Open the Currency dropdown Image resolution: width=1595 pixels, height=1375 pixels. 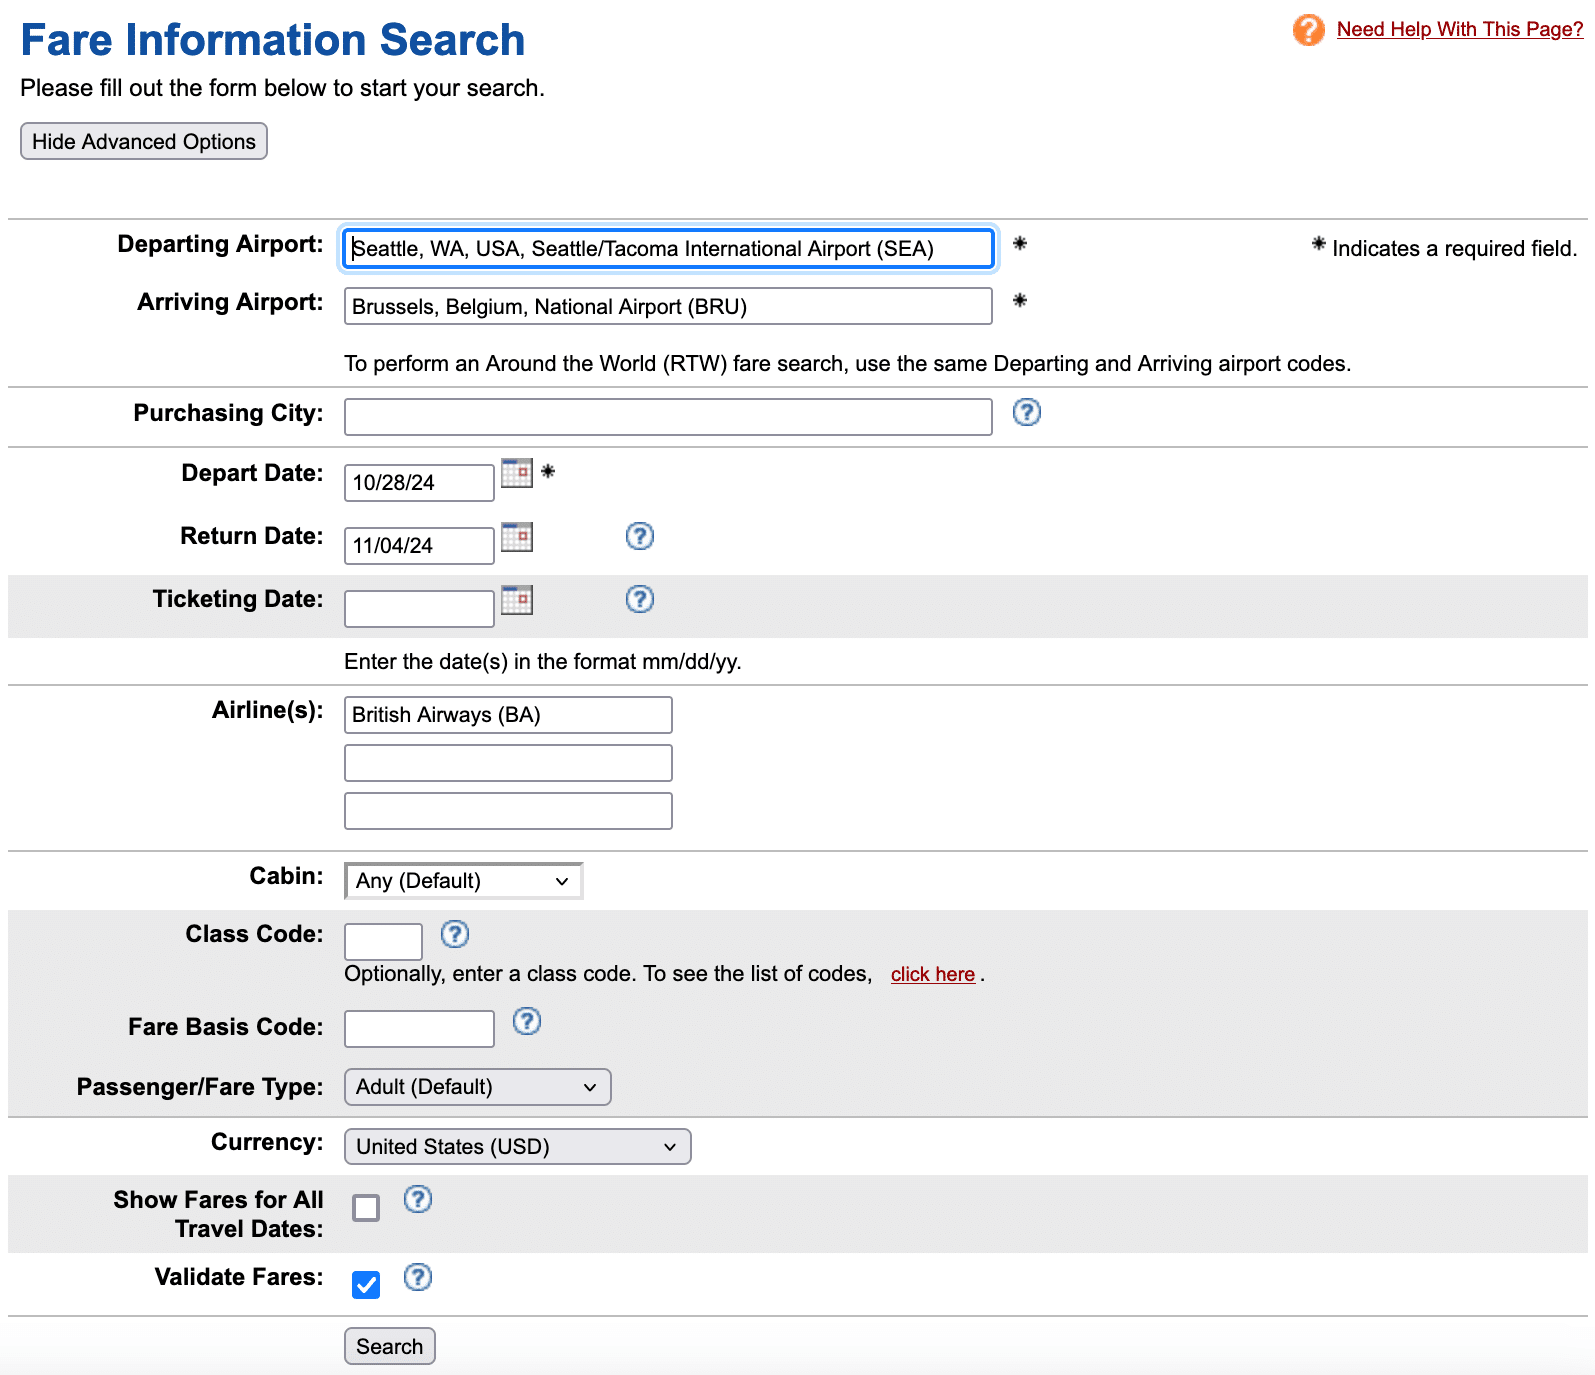coord(517,1147)
